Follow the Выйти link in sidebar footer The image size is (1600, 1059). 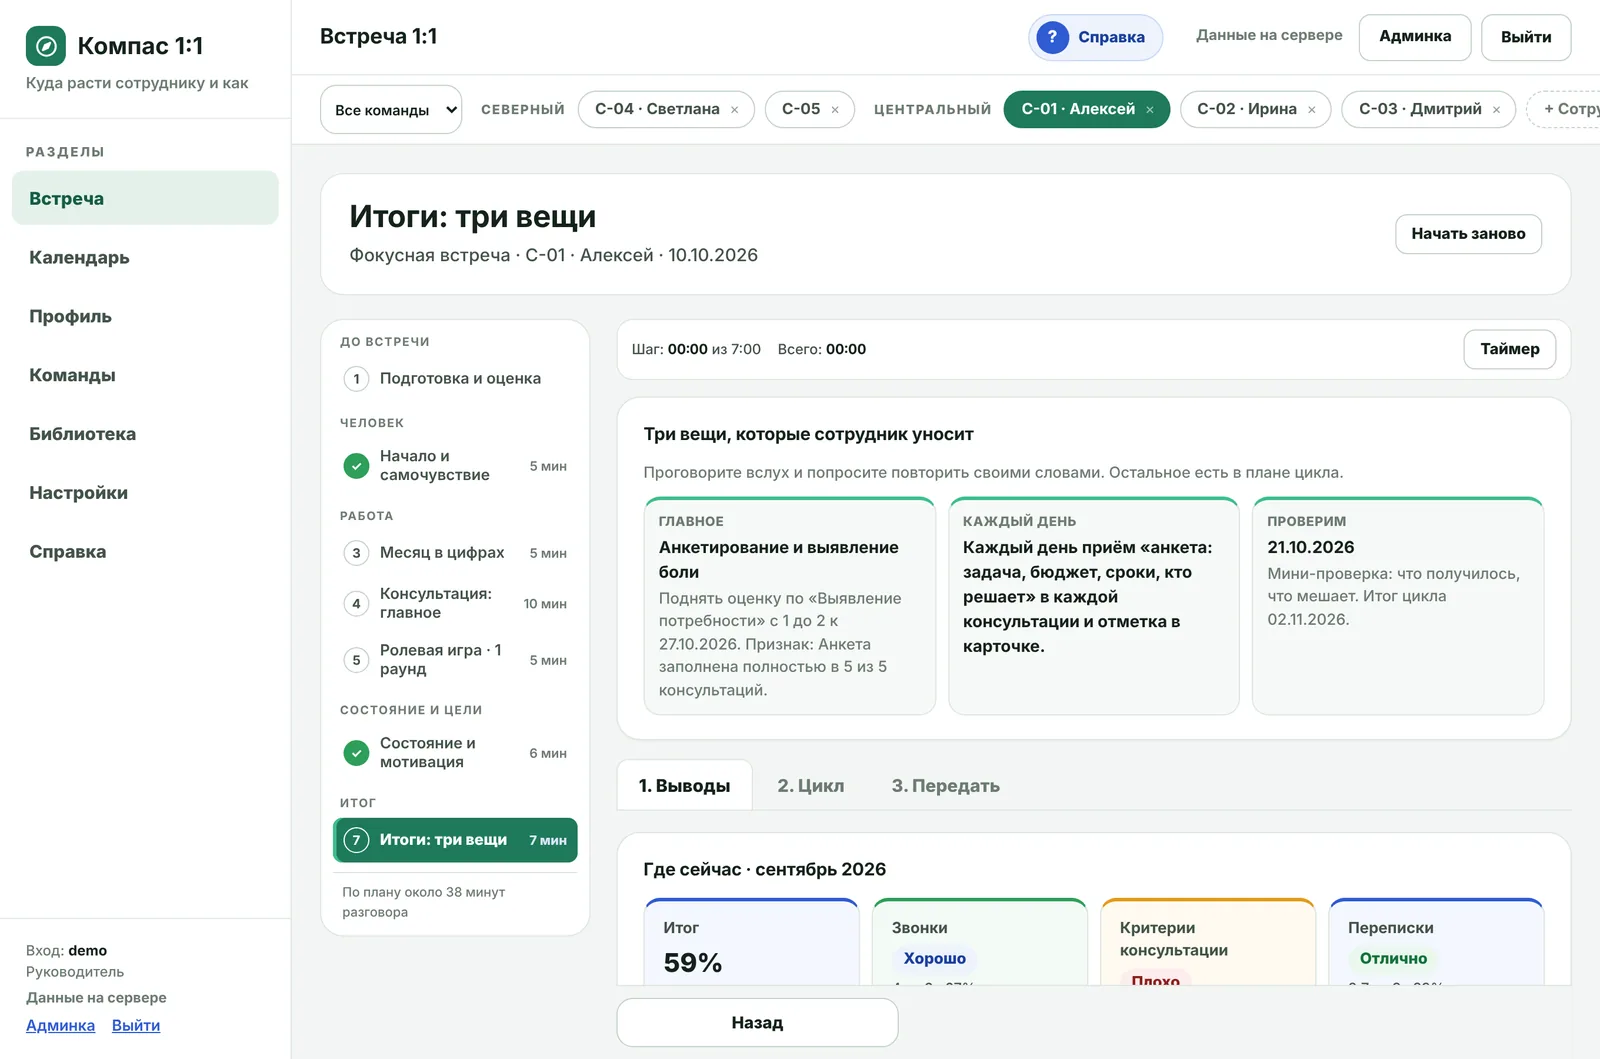(136, 1025)
